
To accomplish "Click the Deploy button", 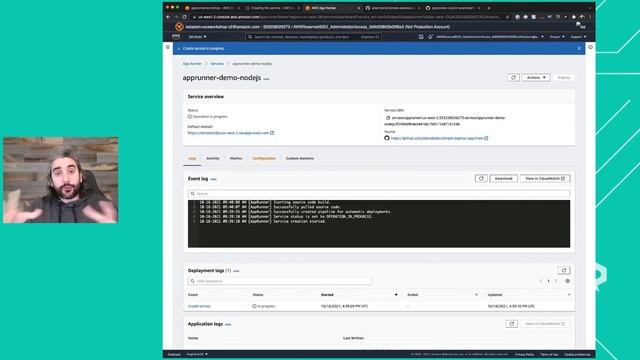I will tap(564, 78).
